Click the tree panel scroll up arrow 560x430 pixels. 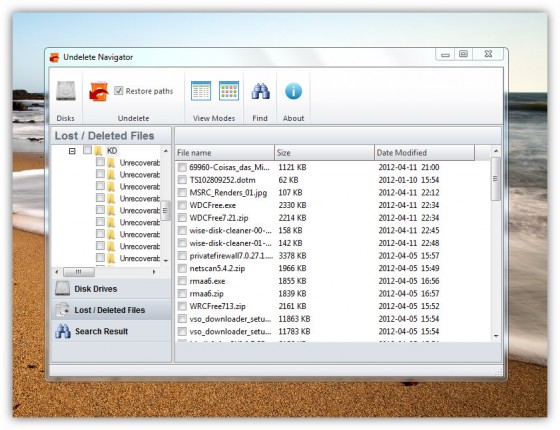[166, 151]
